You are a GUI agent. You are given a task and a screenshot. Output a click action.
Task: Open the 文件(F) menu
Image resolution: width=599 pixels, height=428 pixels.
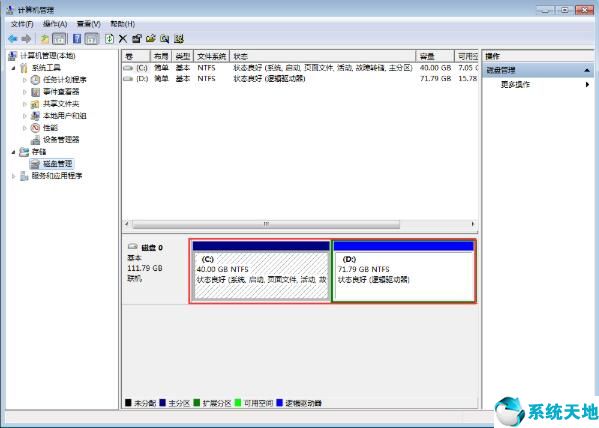(x=22, y=24)
